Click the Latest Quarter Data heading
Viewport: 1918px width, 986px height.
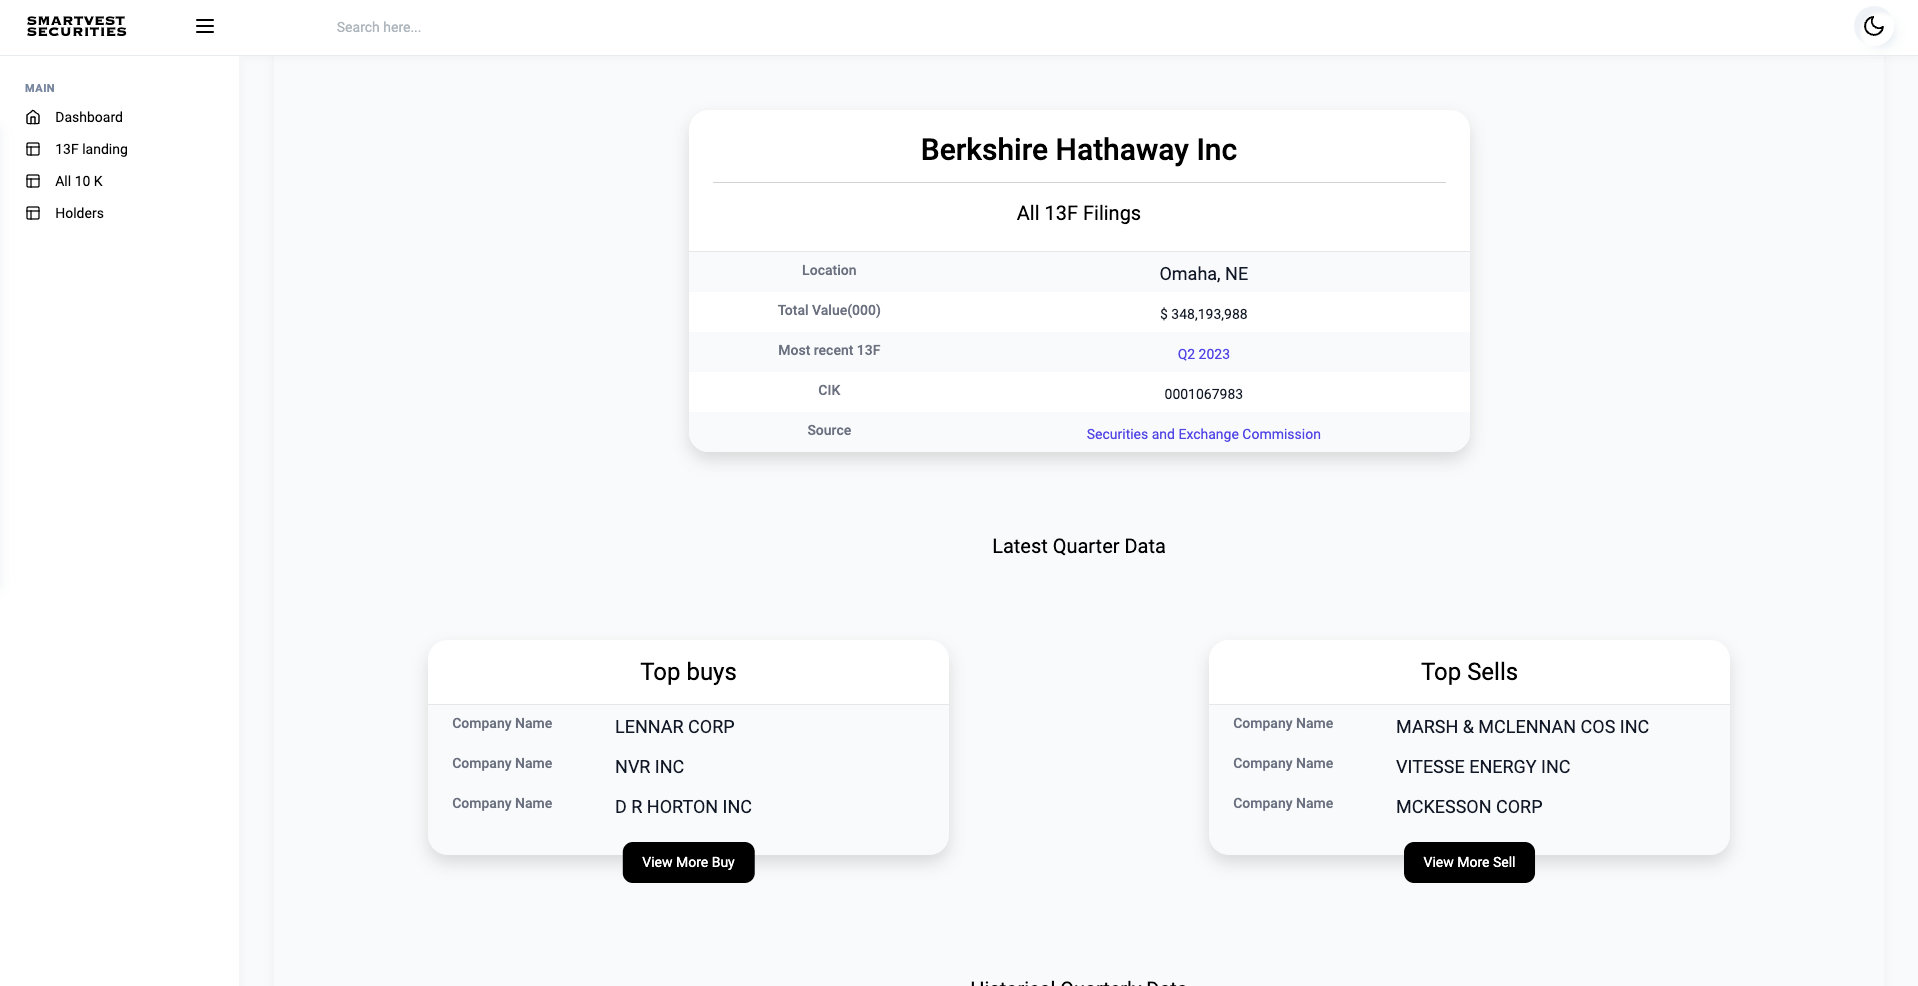pyautogui.click(x=1079, y=546)
